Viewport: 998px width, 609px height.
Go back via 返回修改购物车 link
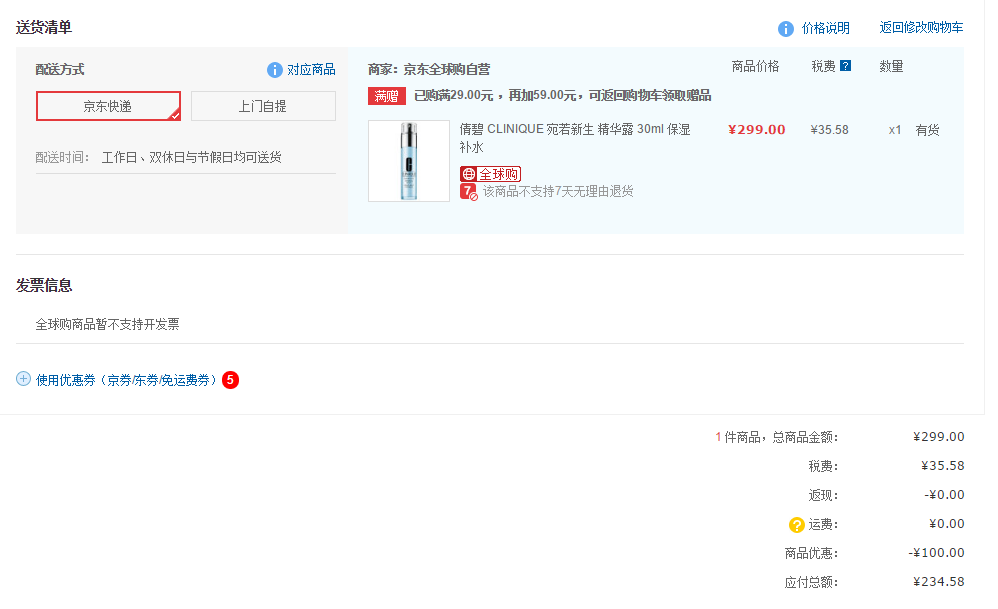tap(921, 27)
